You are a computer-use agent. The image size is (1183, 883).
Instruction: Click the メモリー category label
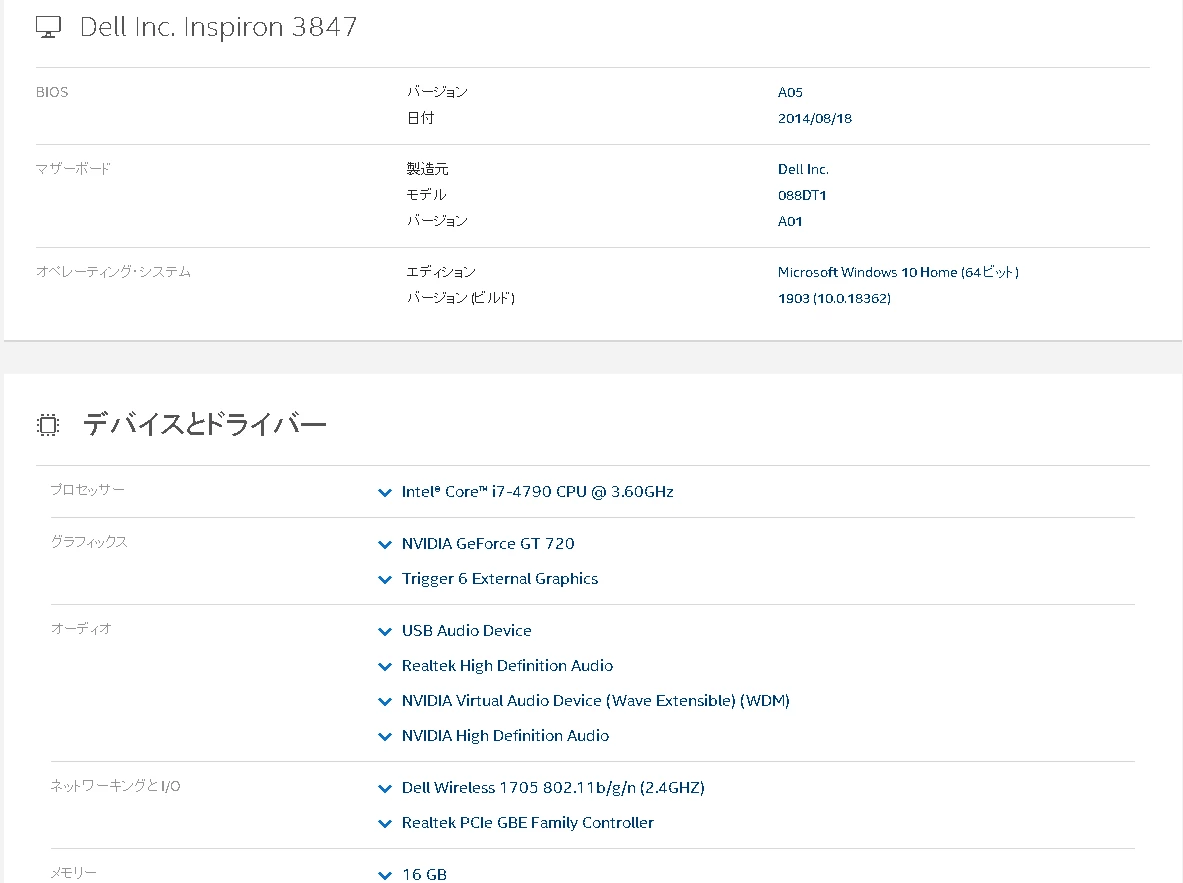tap(74, 873)
